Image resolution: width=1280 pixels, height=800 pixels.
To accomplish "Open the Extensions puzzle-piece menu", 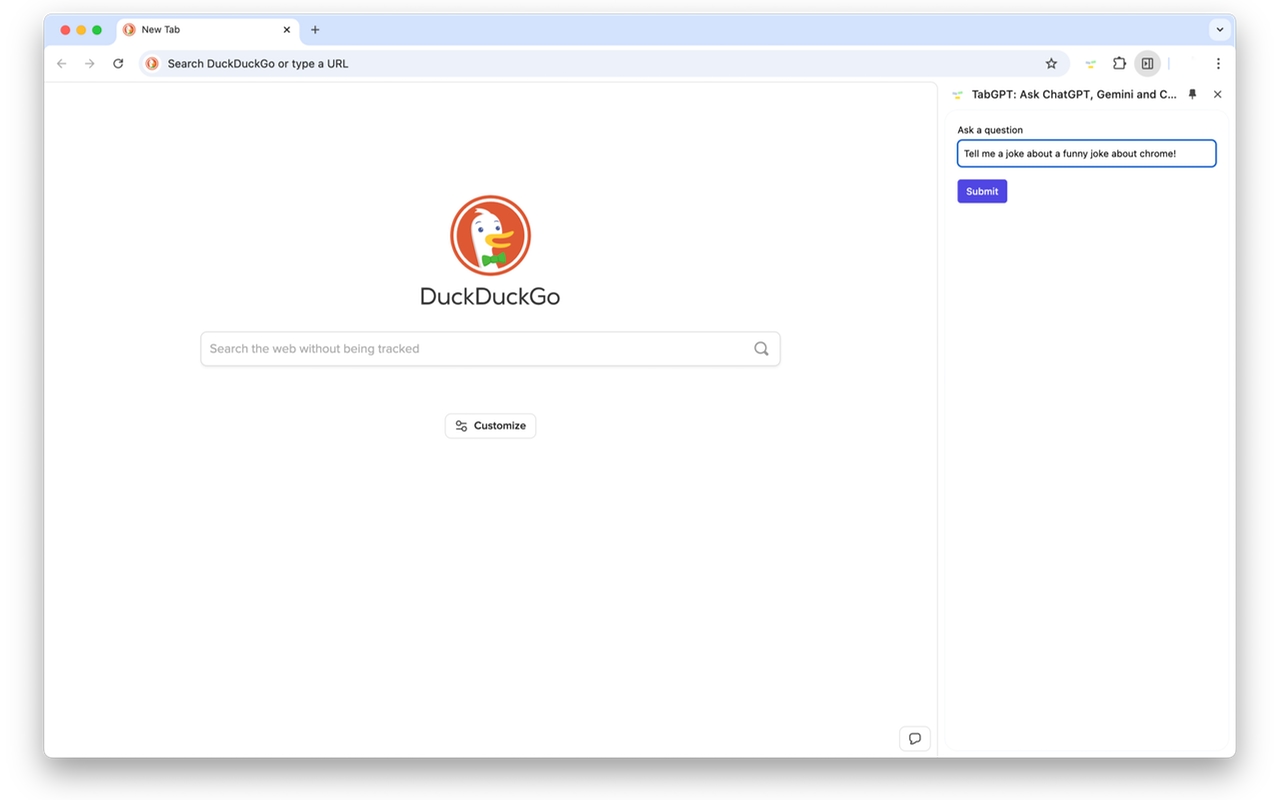I will point(1119,63).
